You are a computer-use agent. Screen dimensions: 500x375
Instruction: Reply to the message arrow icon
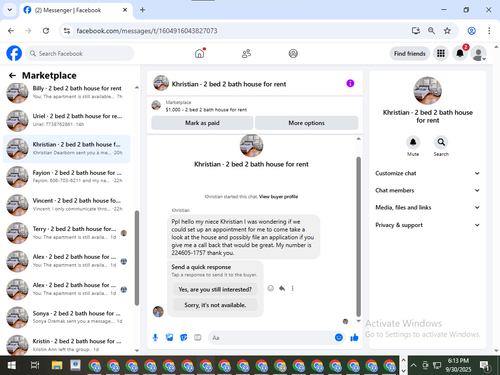point(282,288)
